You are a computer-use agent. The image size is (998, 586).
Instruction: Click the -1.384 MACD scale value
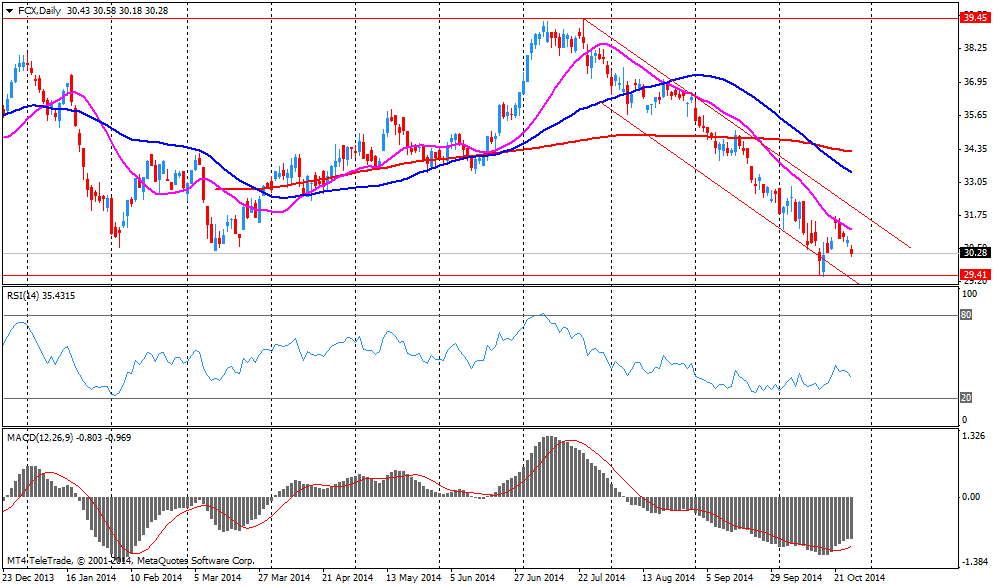(x=974, y=561)
